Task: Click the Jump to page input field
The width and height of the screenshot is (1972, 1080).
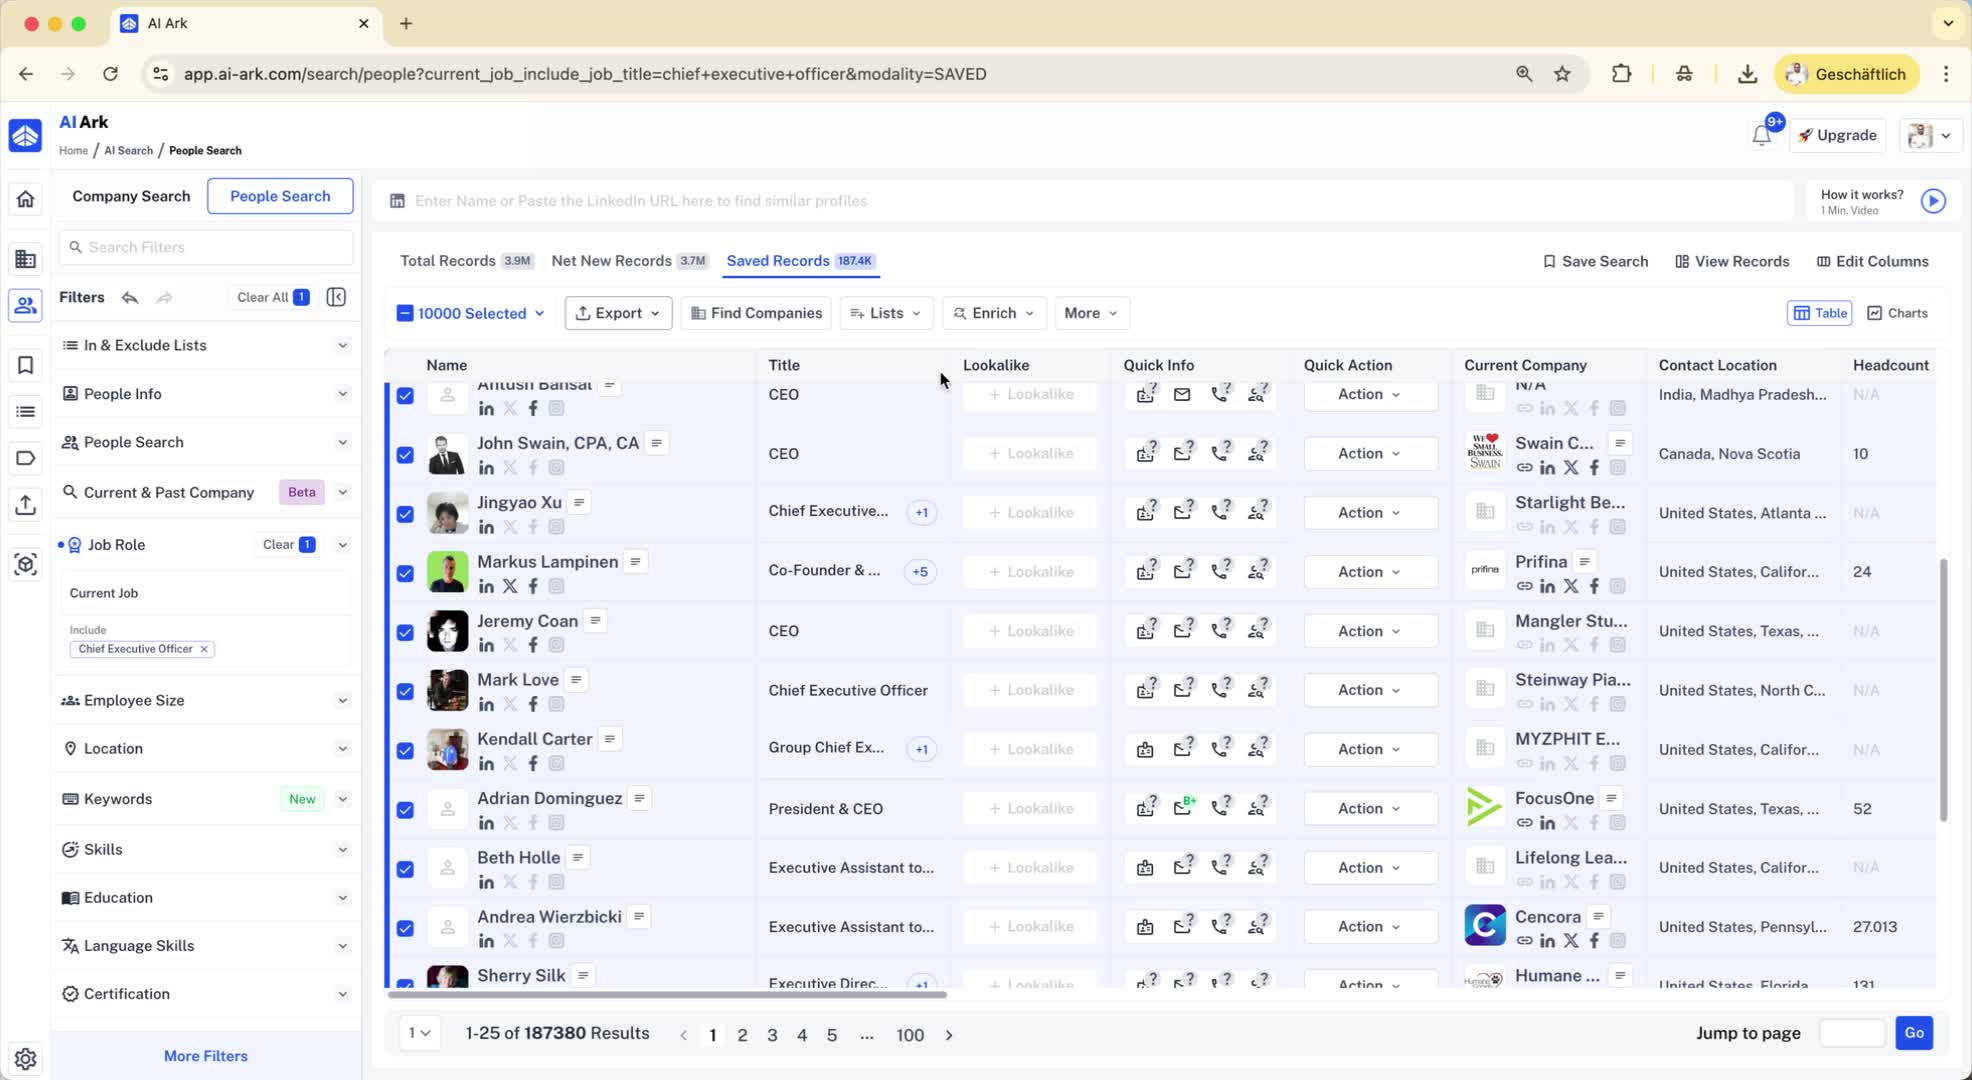Action: 1851,1033
